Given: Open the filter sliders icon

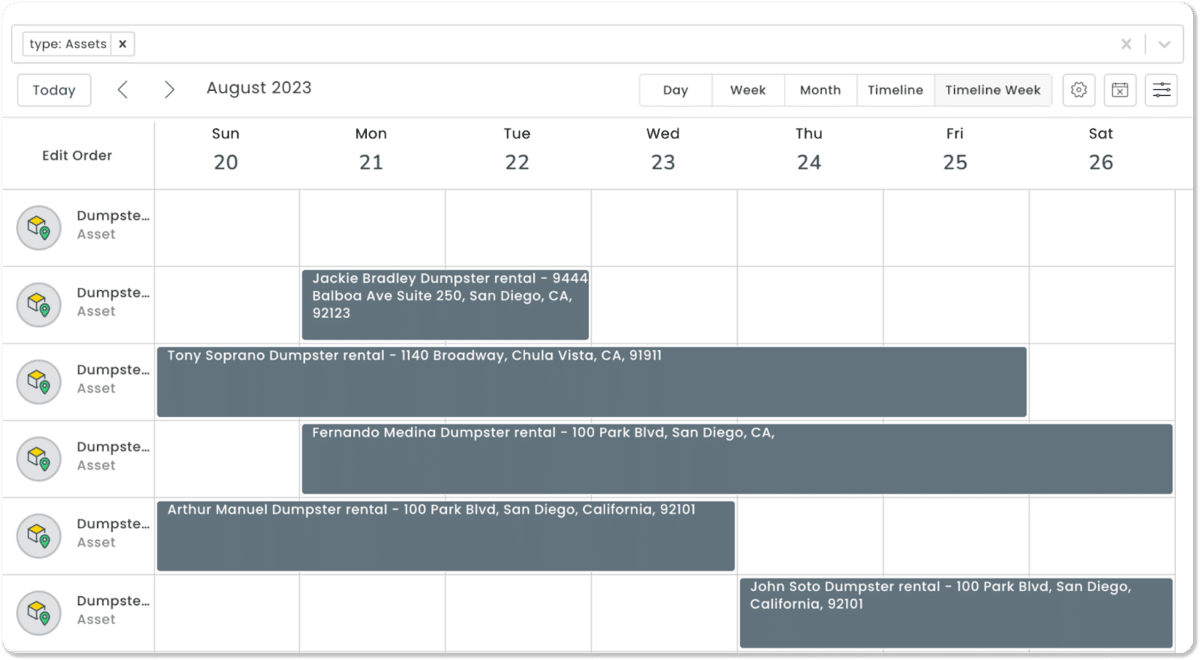Looking at the screenshot, I should point(1161,90).
